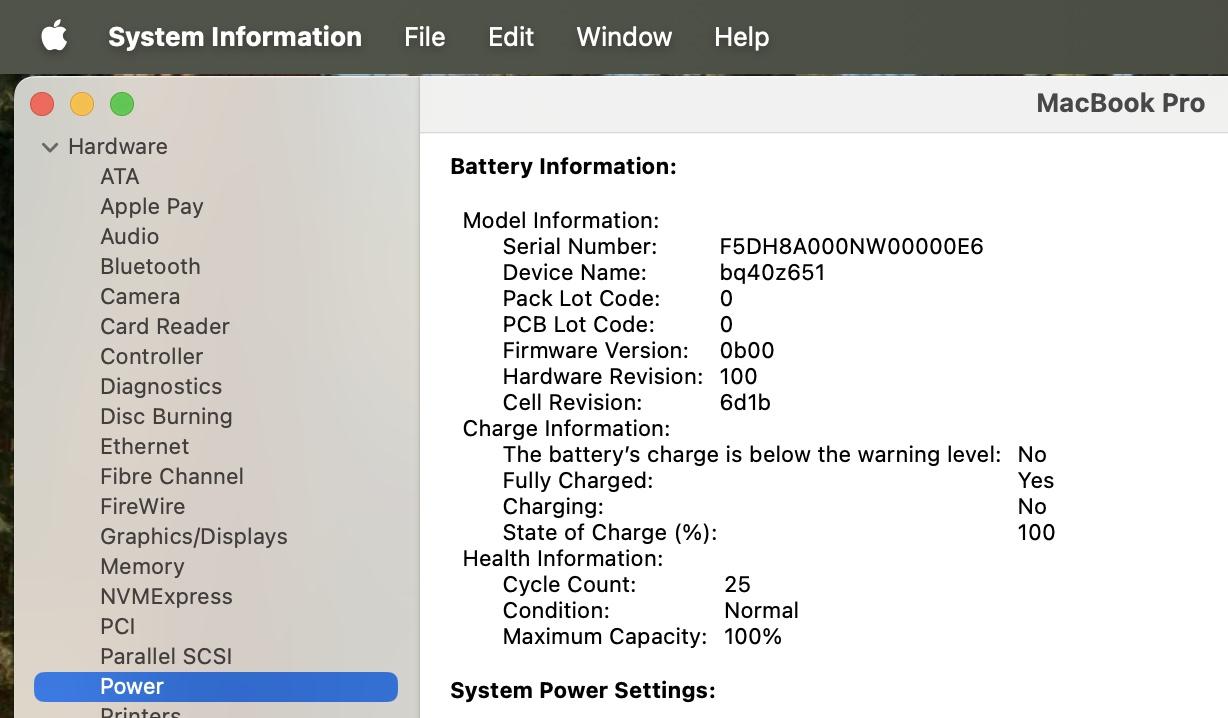Select FireWire in the sidebar

[143, 506]
